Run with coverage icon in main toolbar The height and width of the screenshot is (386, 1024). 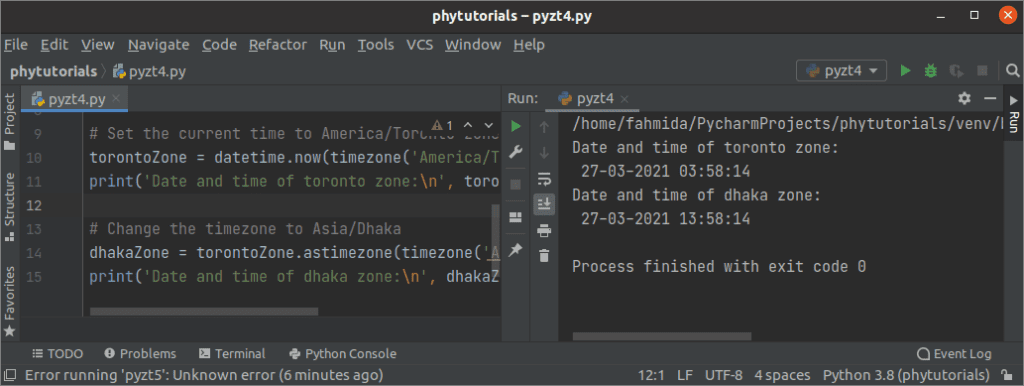[957, 71]
